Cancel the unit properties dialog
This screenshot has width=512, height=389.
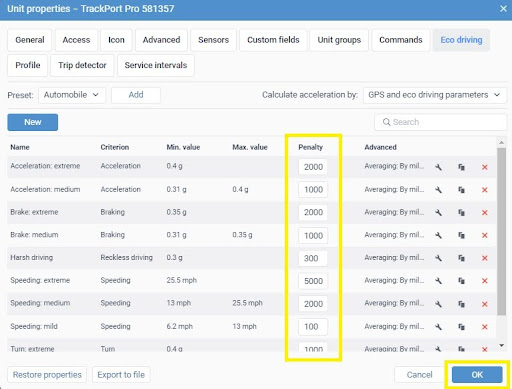(419, 375)
